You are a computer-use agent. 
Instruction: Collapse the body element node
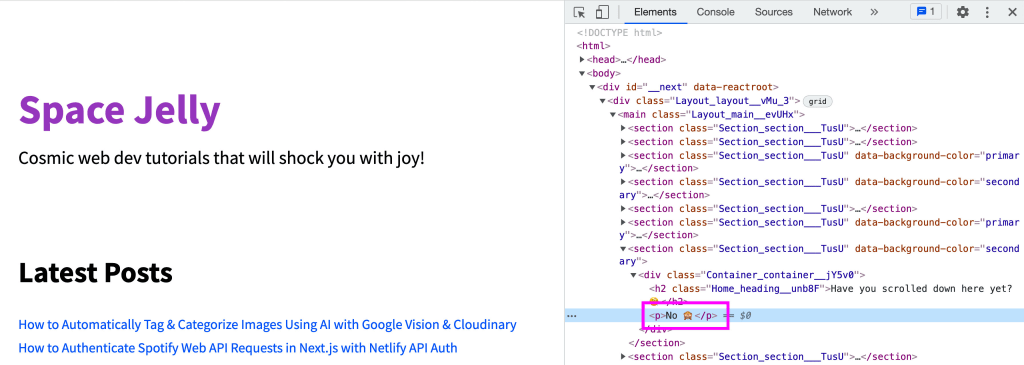[x=582, y=73]
